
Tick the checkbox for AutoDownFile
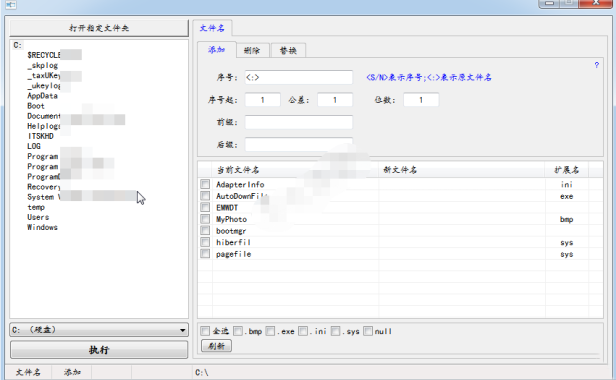(205, 196)
